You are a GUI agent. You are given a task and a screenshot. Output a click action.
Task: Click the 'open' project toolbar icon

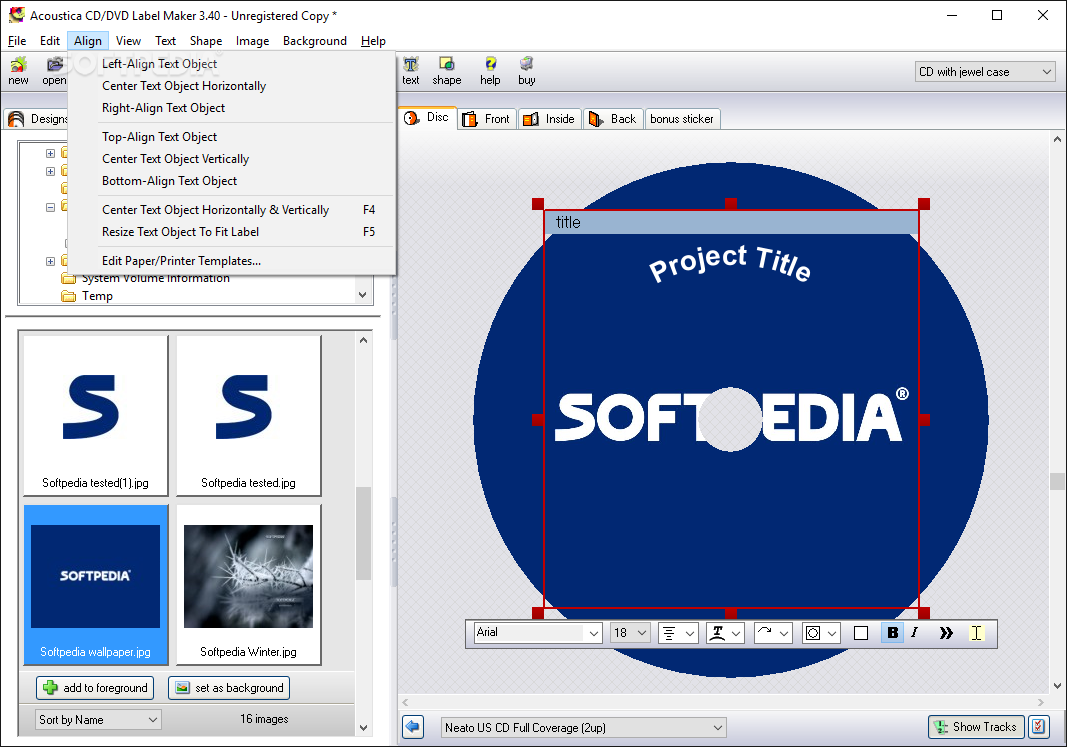coord(54,71)
